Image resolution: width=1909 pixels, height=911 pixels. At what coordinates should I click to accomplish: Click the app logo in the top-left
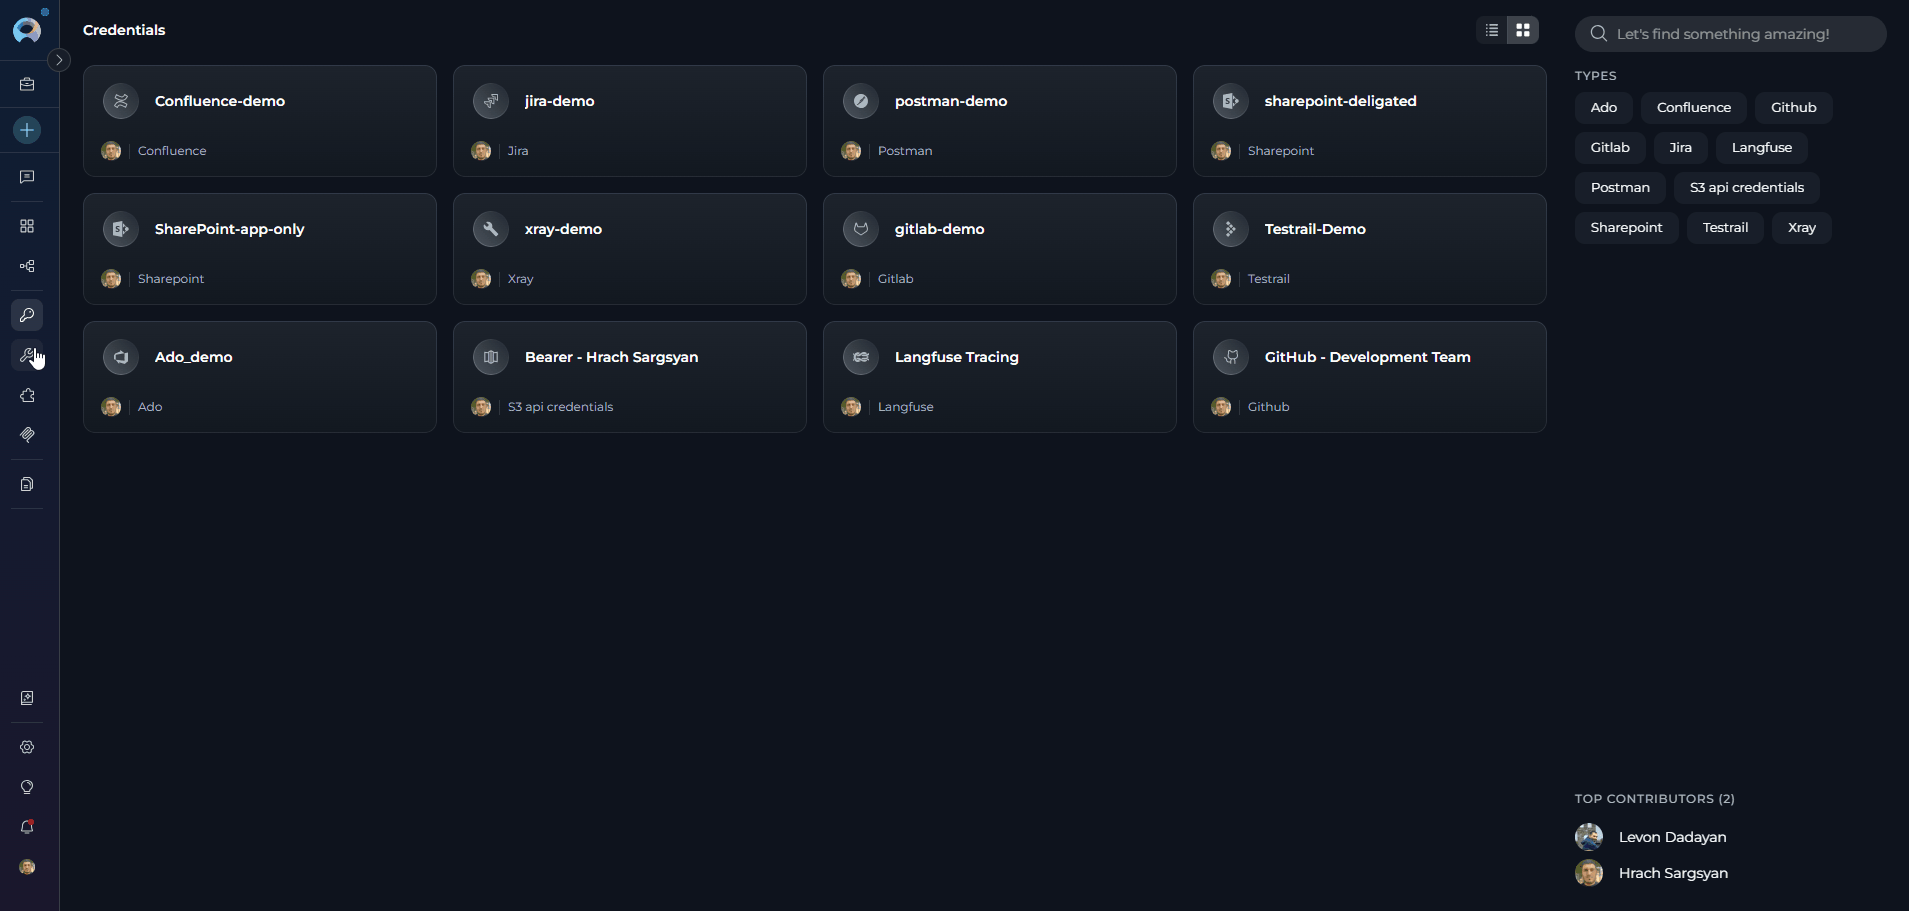click(x=28, y=29)
